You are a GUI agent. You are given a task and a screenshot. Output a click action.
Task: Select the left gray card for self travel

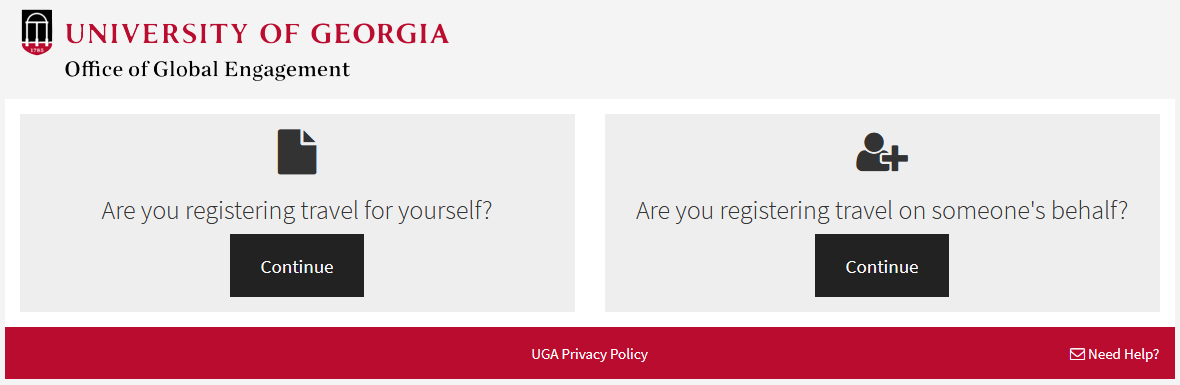(297, 213)
